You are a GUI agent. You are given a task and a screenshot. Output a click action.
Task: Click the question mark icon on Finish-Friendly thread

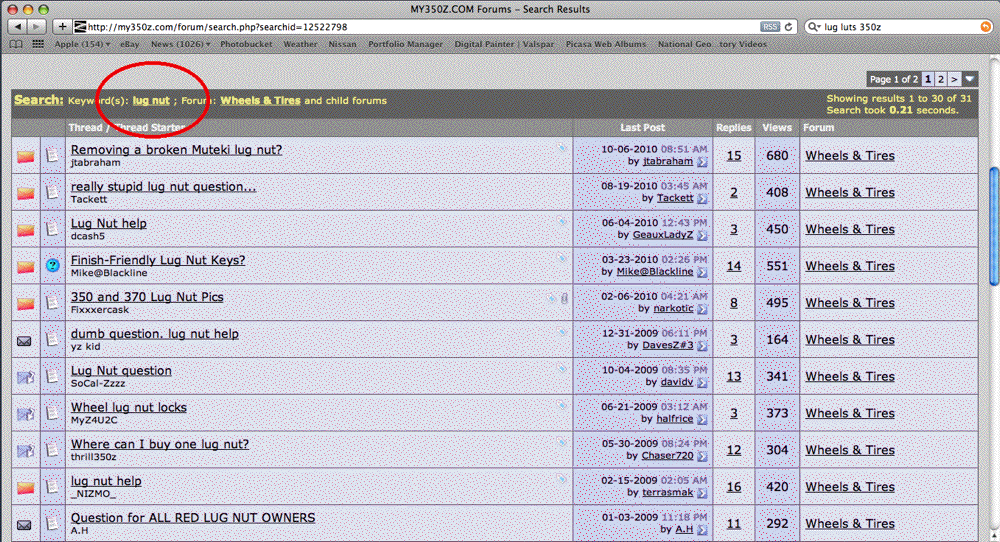coord(53,266)
